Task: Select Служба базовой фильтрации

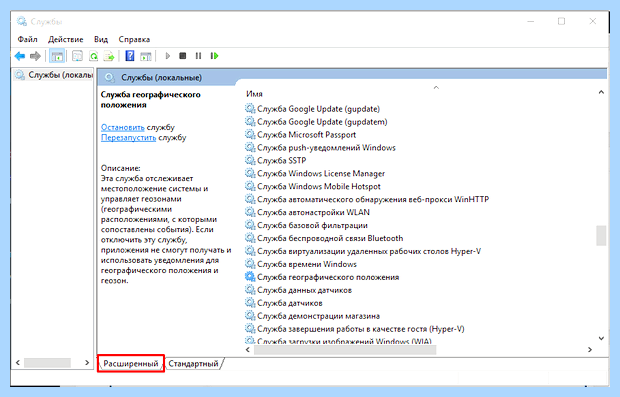Action: pyautogui.click(x=306, y=225)
